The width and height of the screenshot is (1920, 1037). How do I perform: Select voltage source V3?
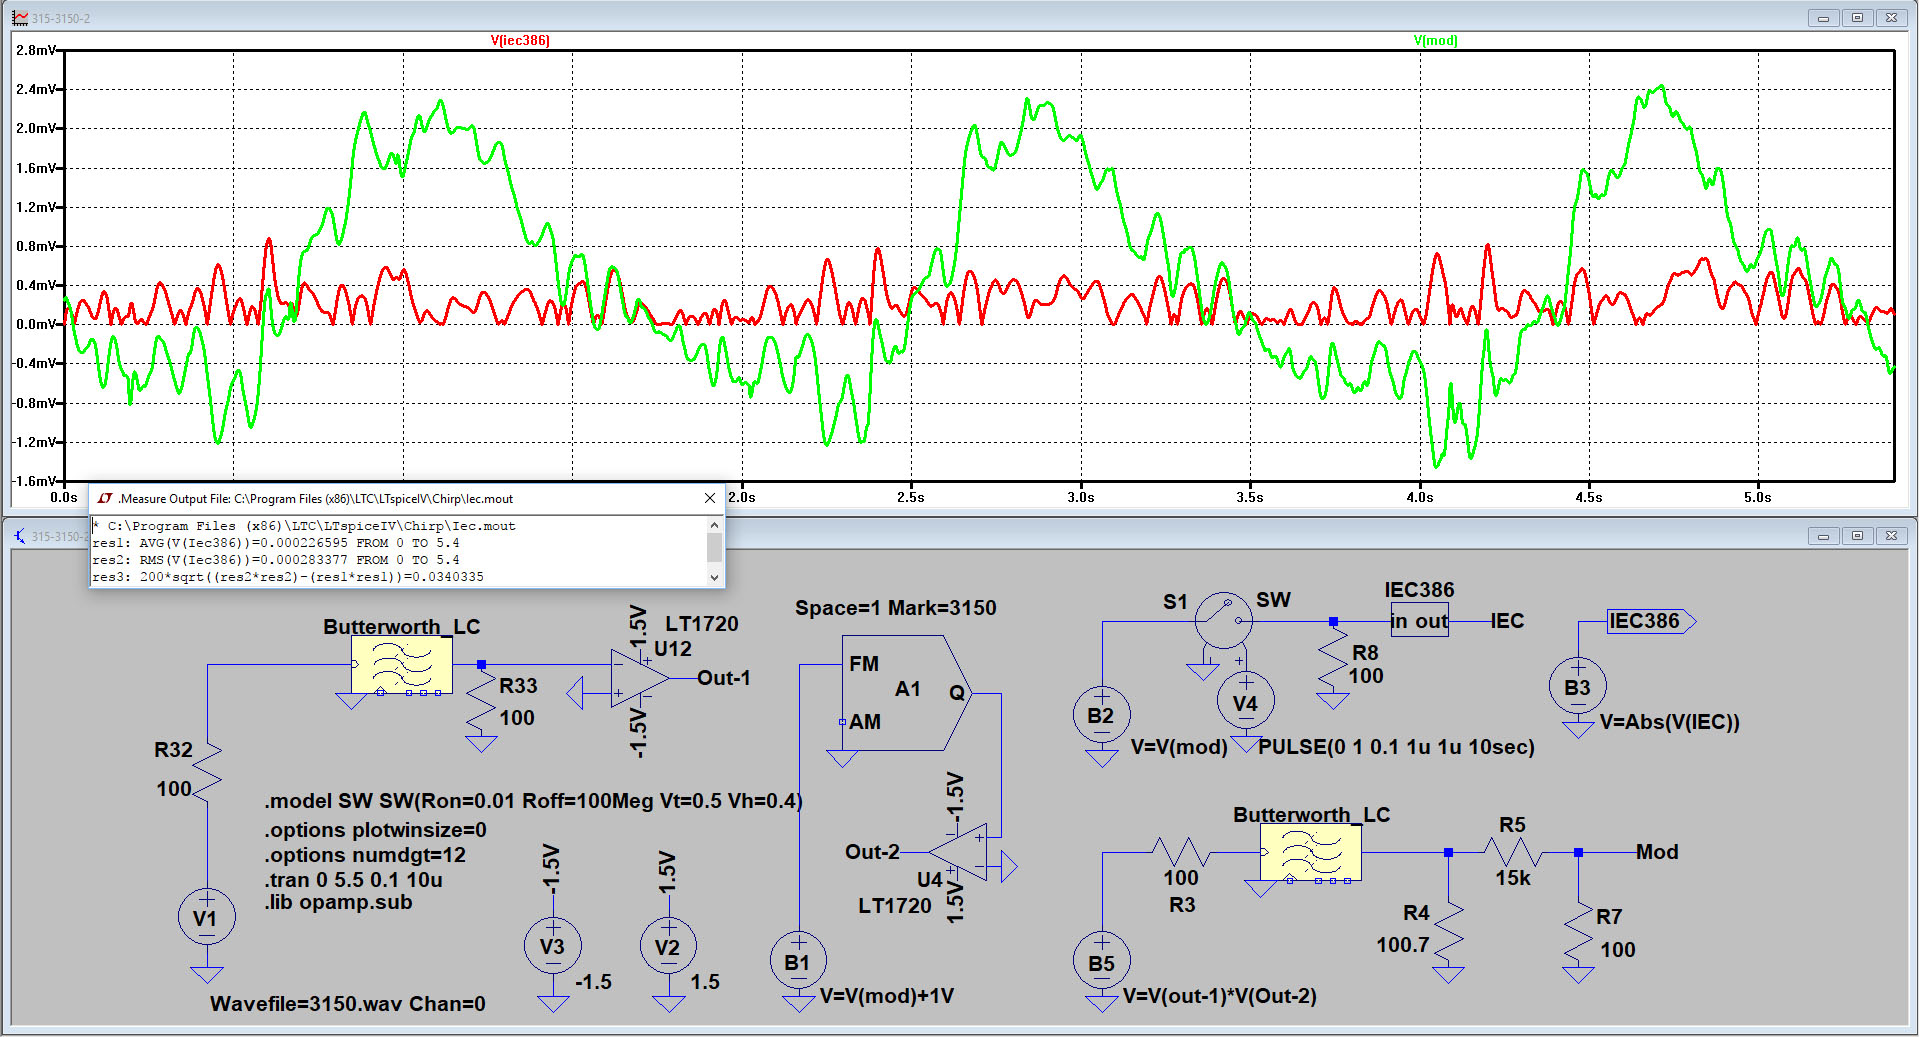[553, 945]
